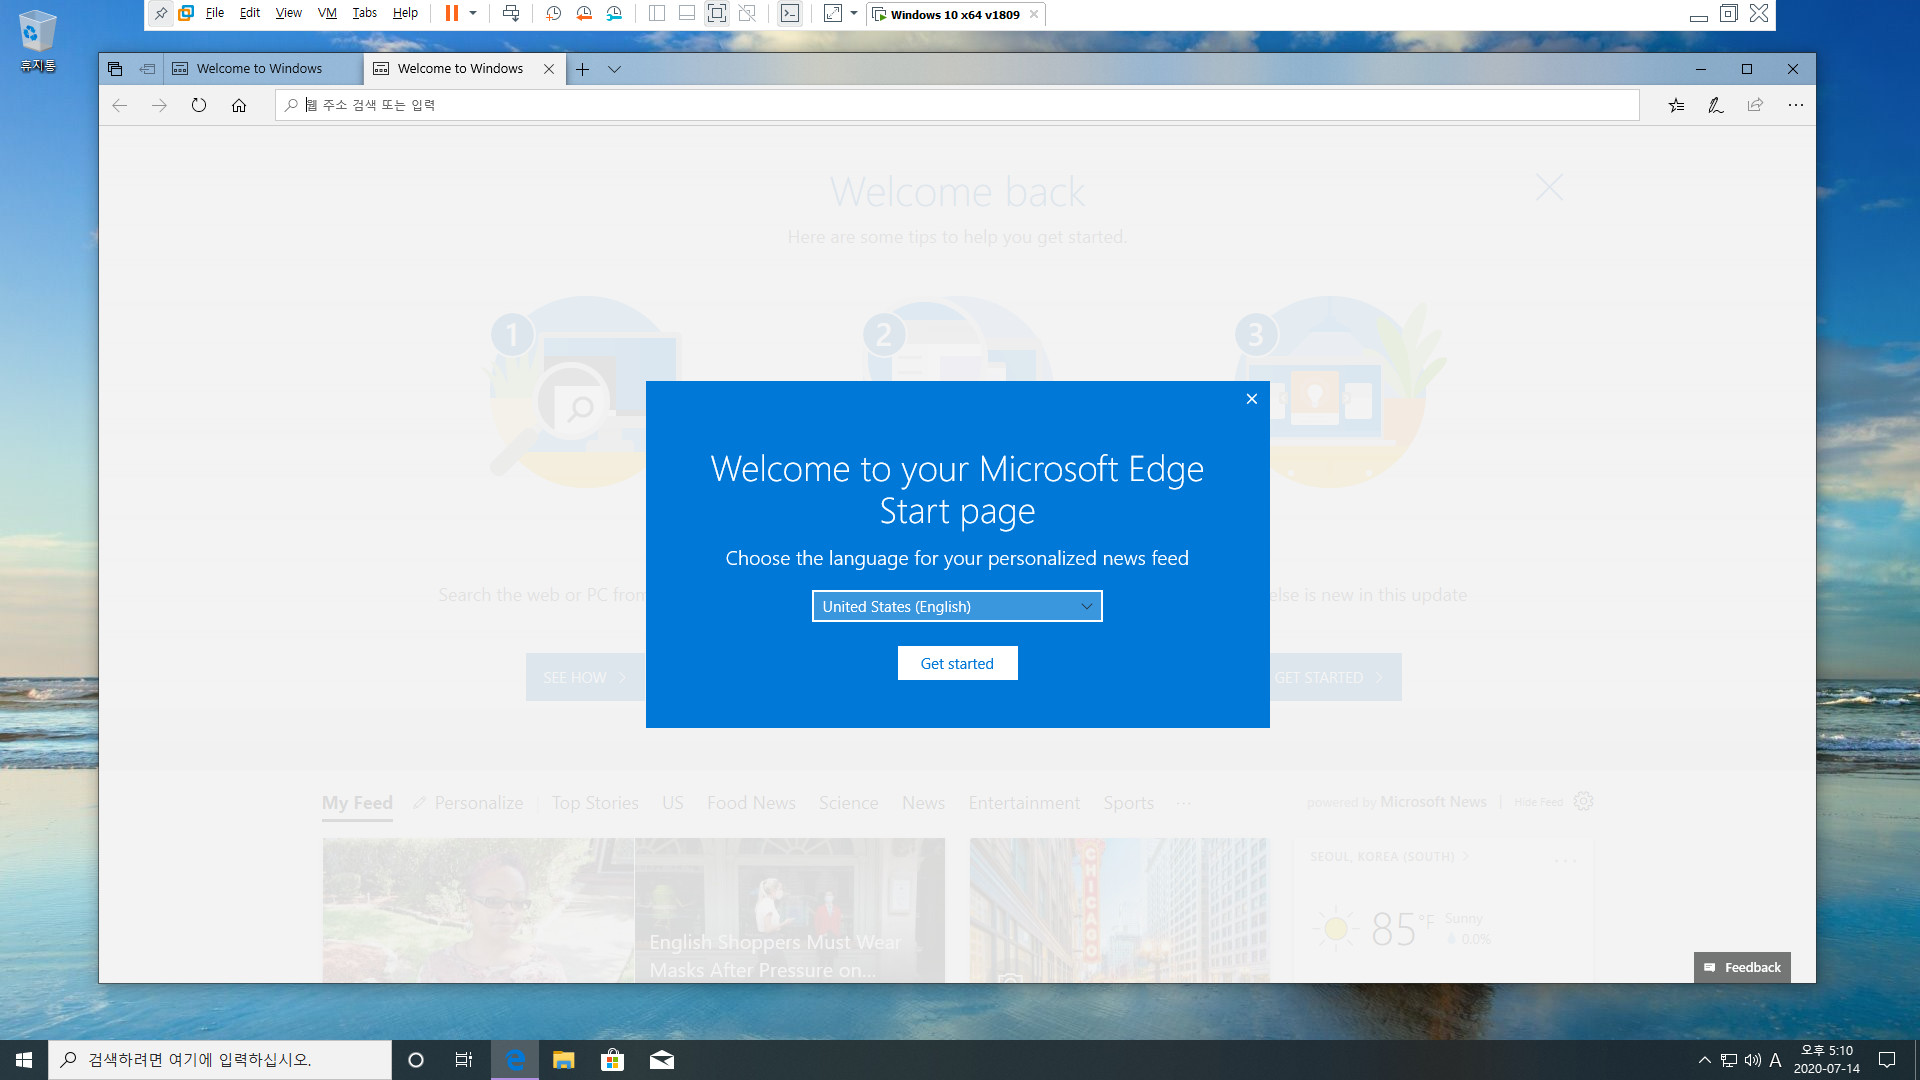Viewport: 1920px width, 1080px height.
Task: Switch to Unity mode
Action: [747, 14]
